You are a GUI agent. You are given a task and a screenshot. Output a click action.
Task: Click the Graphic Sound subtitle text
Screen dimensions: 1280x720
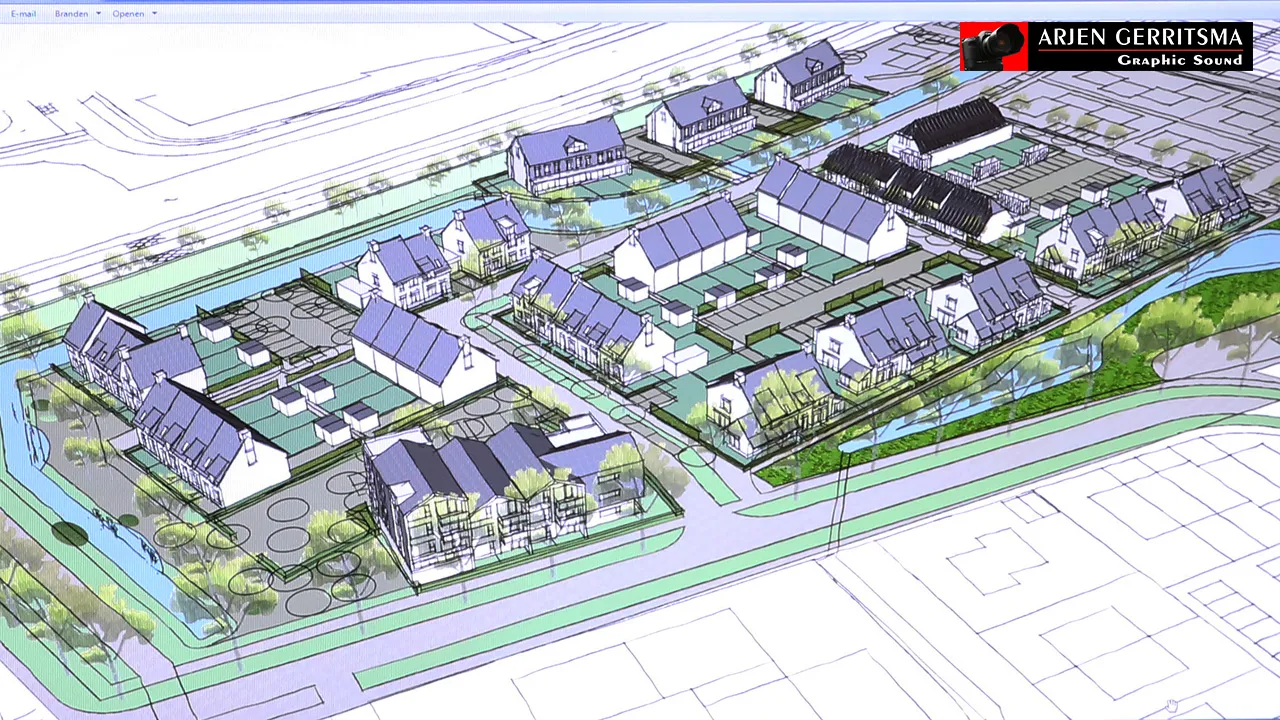[1179, 61]
